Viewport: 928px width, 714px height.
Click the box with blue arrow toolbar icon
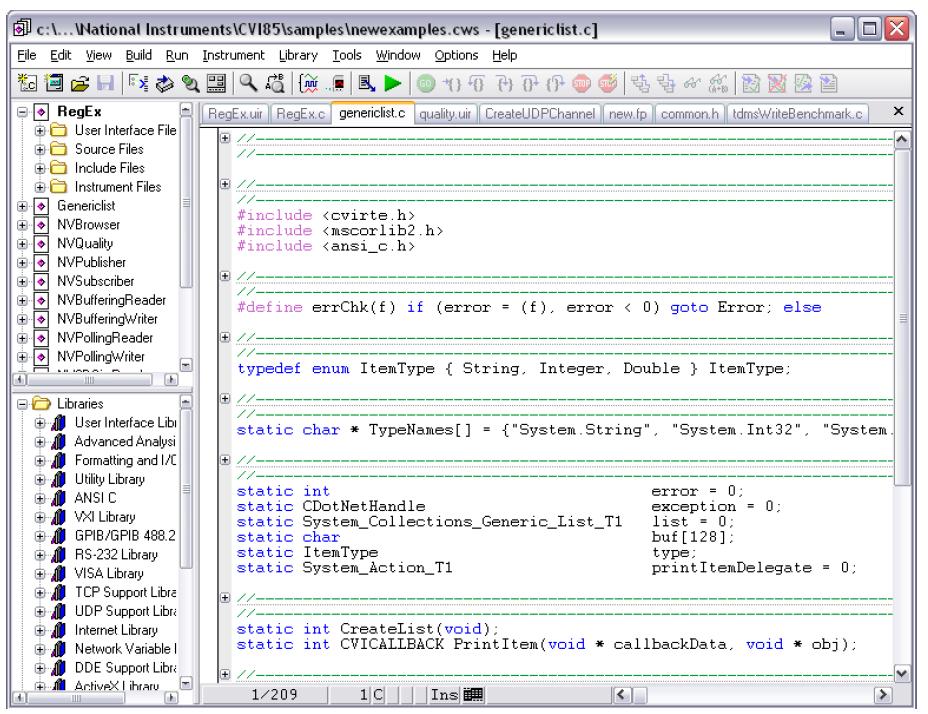pyautogui.click(x=164, y=83)
